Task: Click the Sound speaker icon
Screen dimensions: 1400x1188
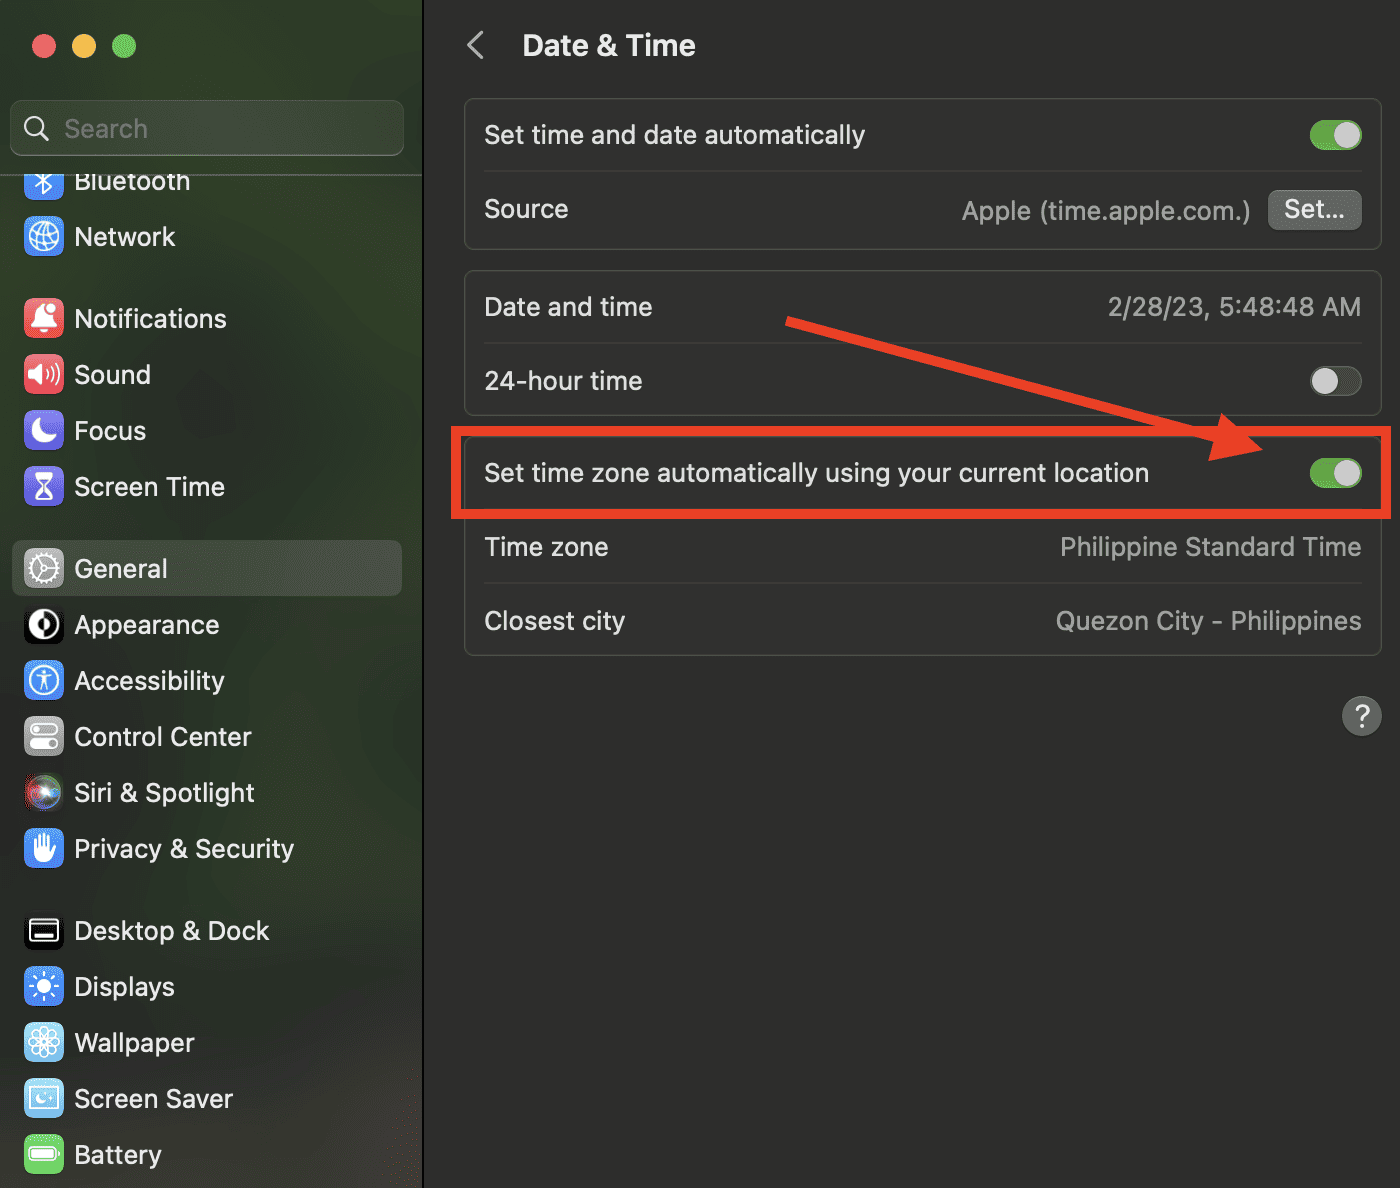Action: click(44, 375)
